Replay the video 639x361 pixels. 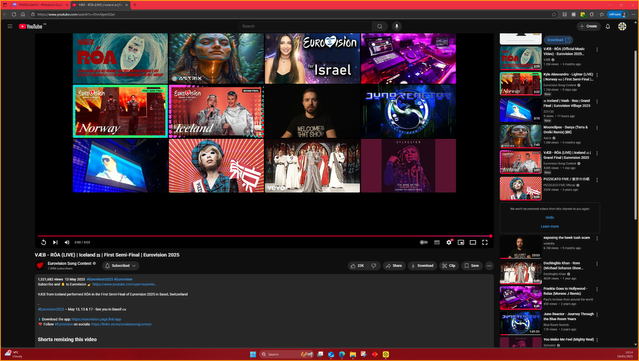click(44, 242)
